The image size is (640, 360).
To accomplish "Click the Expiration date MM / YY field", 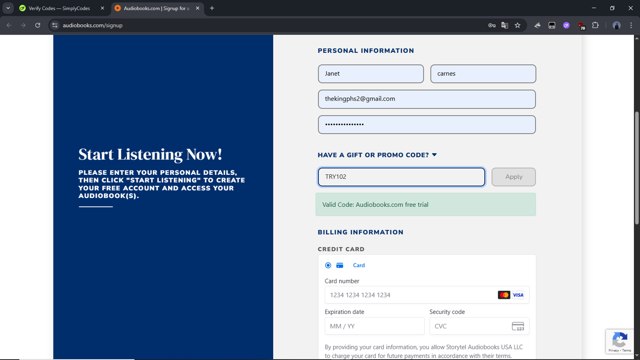I will point(374,326).
